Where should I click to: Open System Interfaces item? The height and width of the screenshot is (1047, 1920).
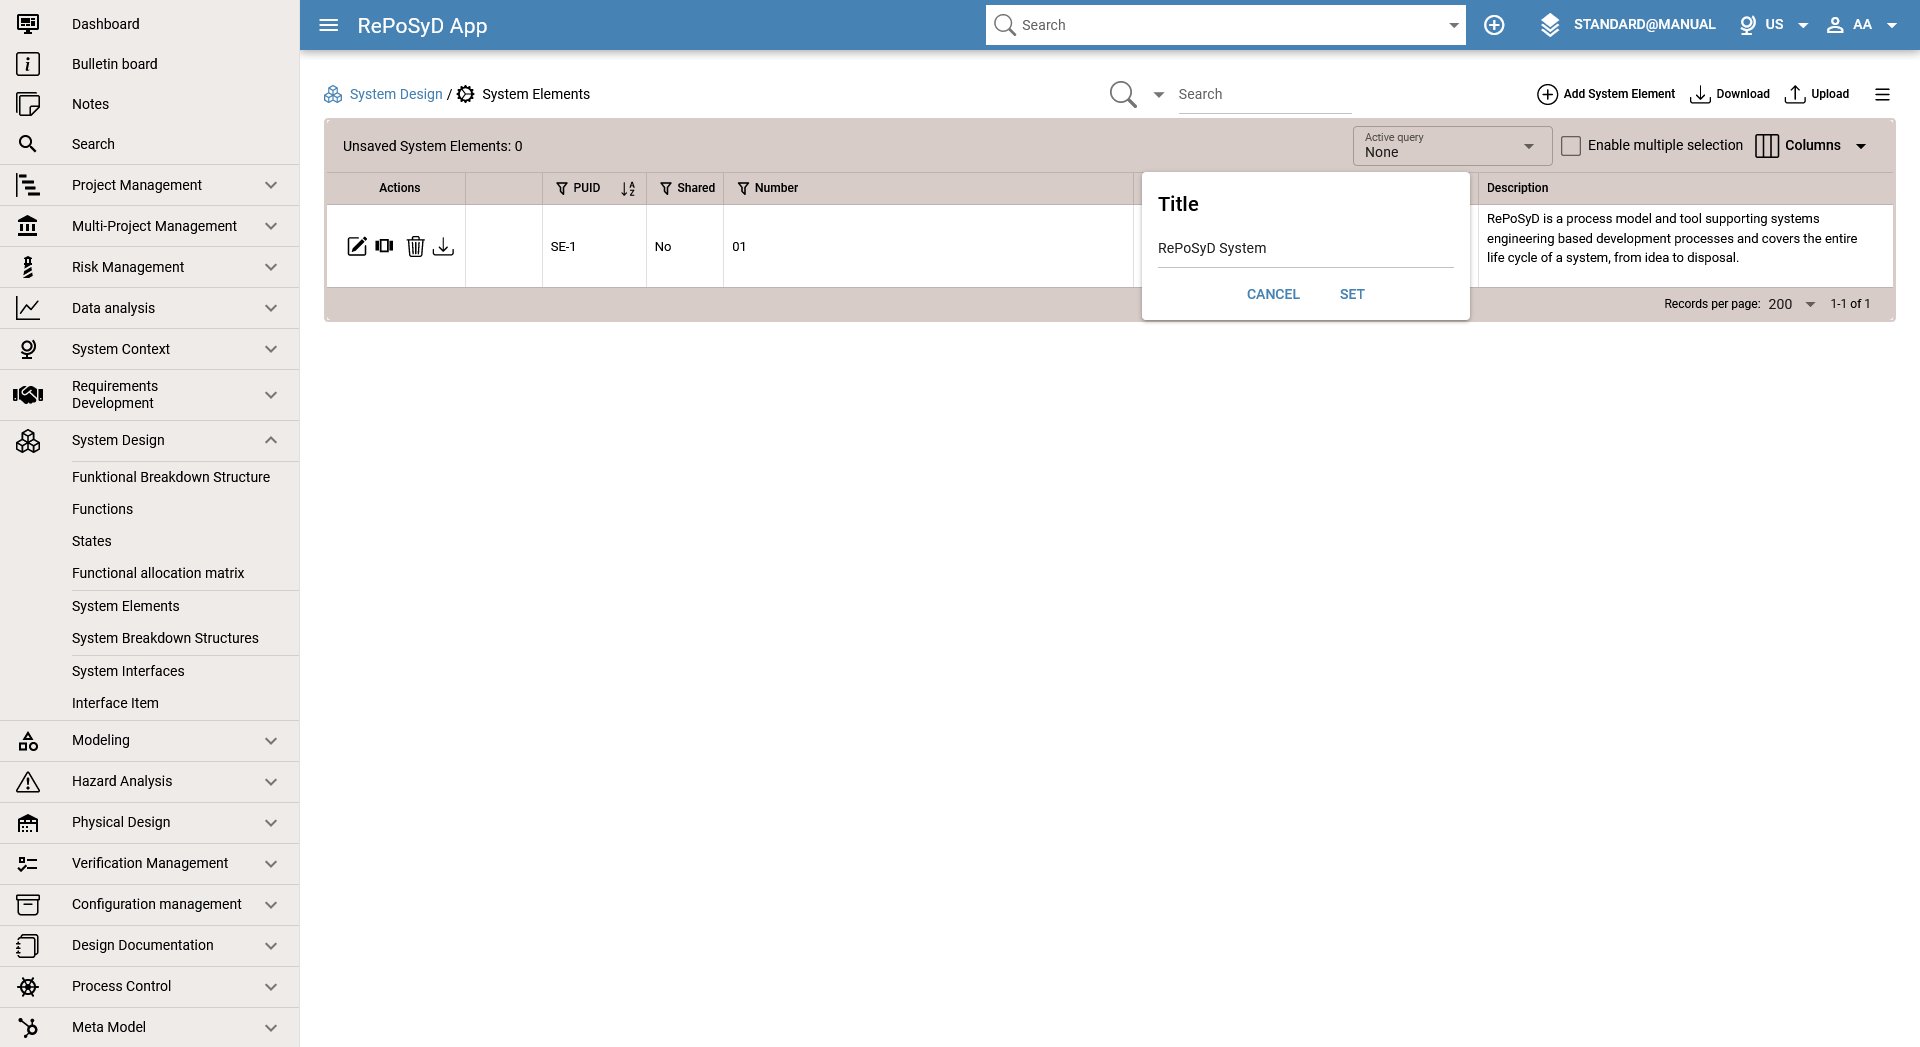coord(128,671)
